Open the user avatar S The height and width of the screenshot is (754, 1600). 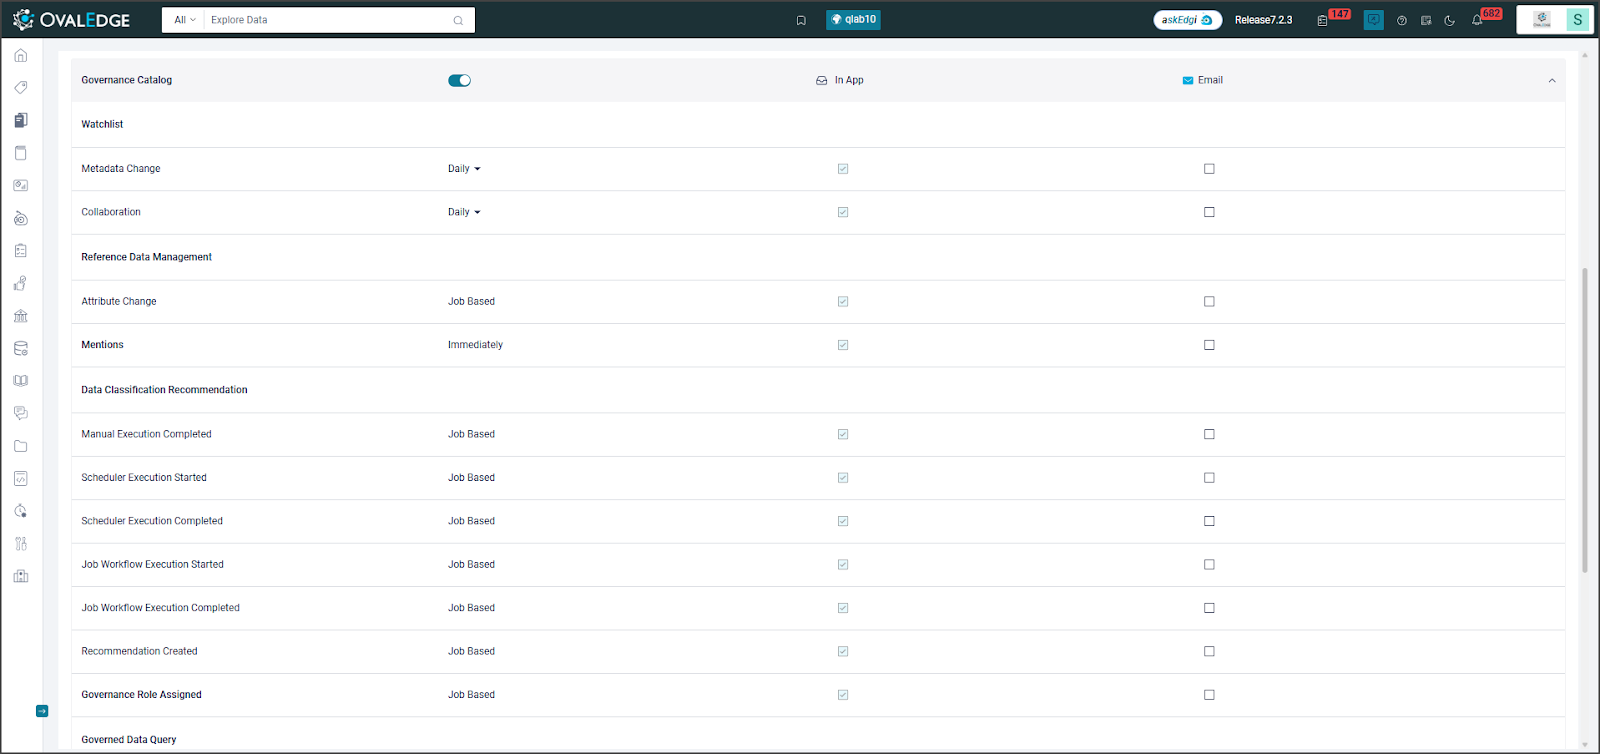[1578, 20]
